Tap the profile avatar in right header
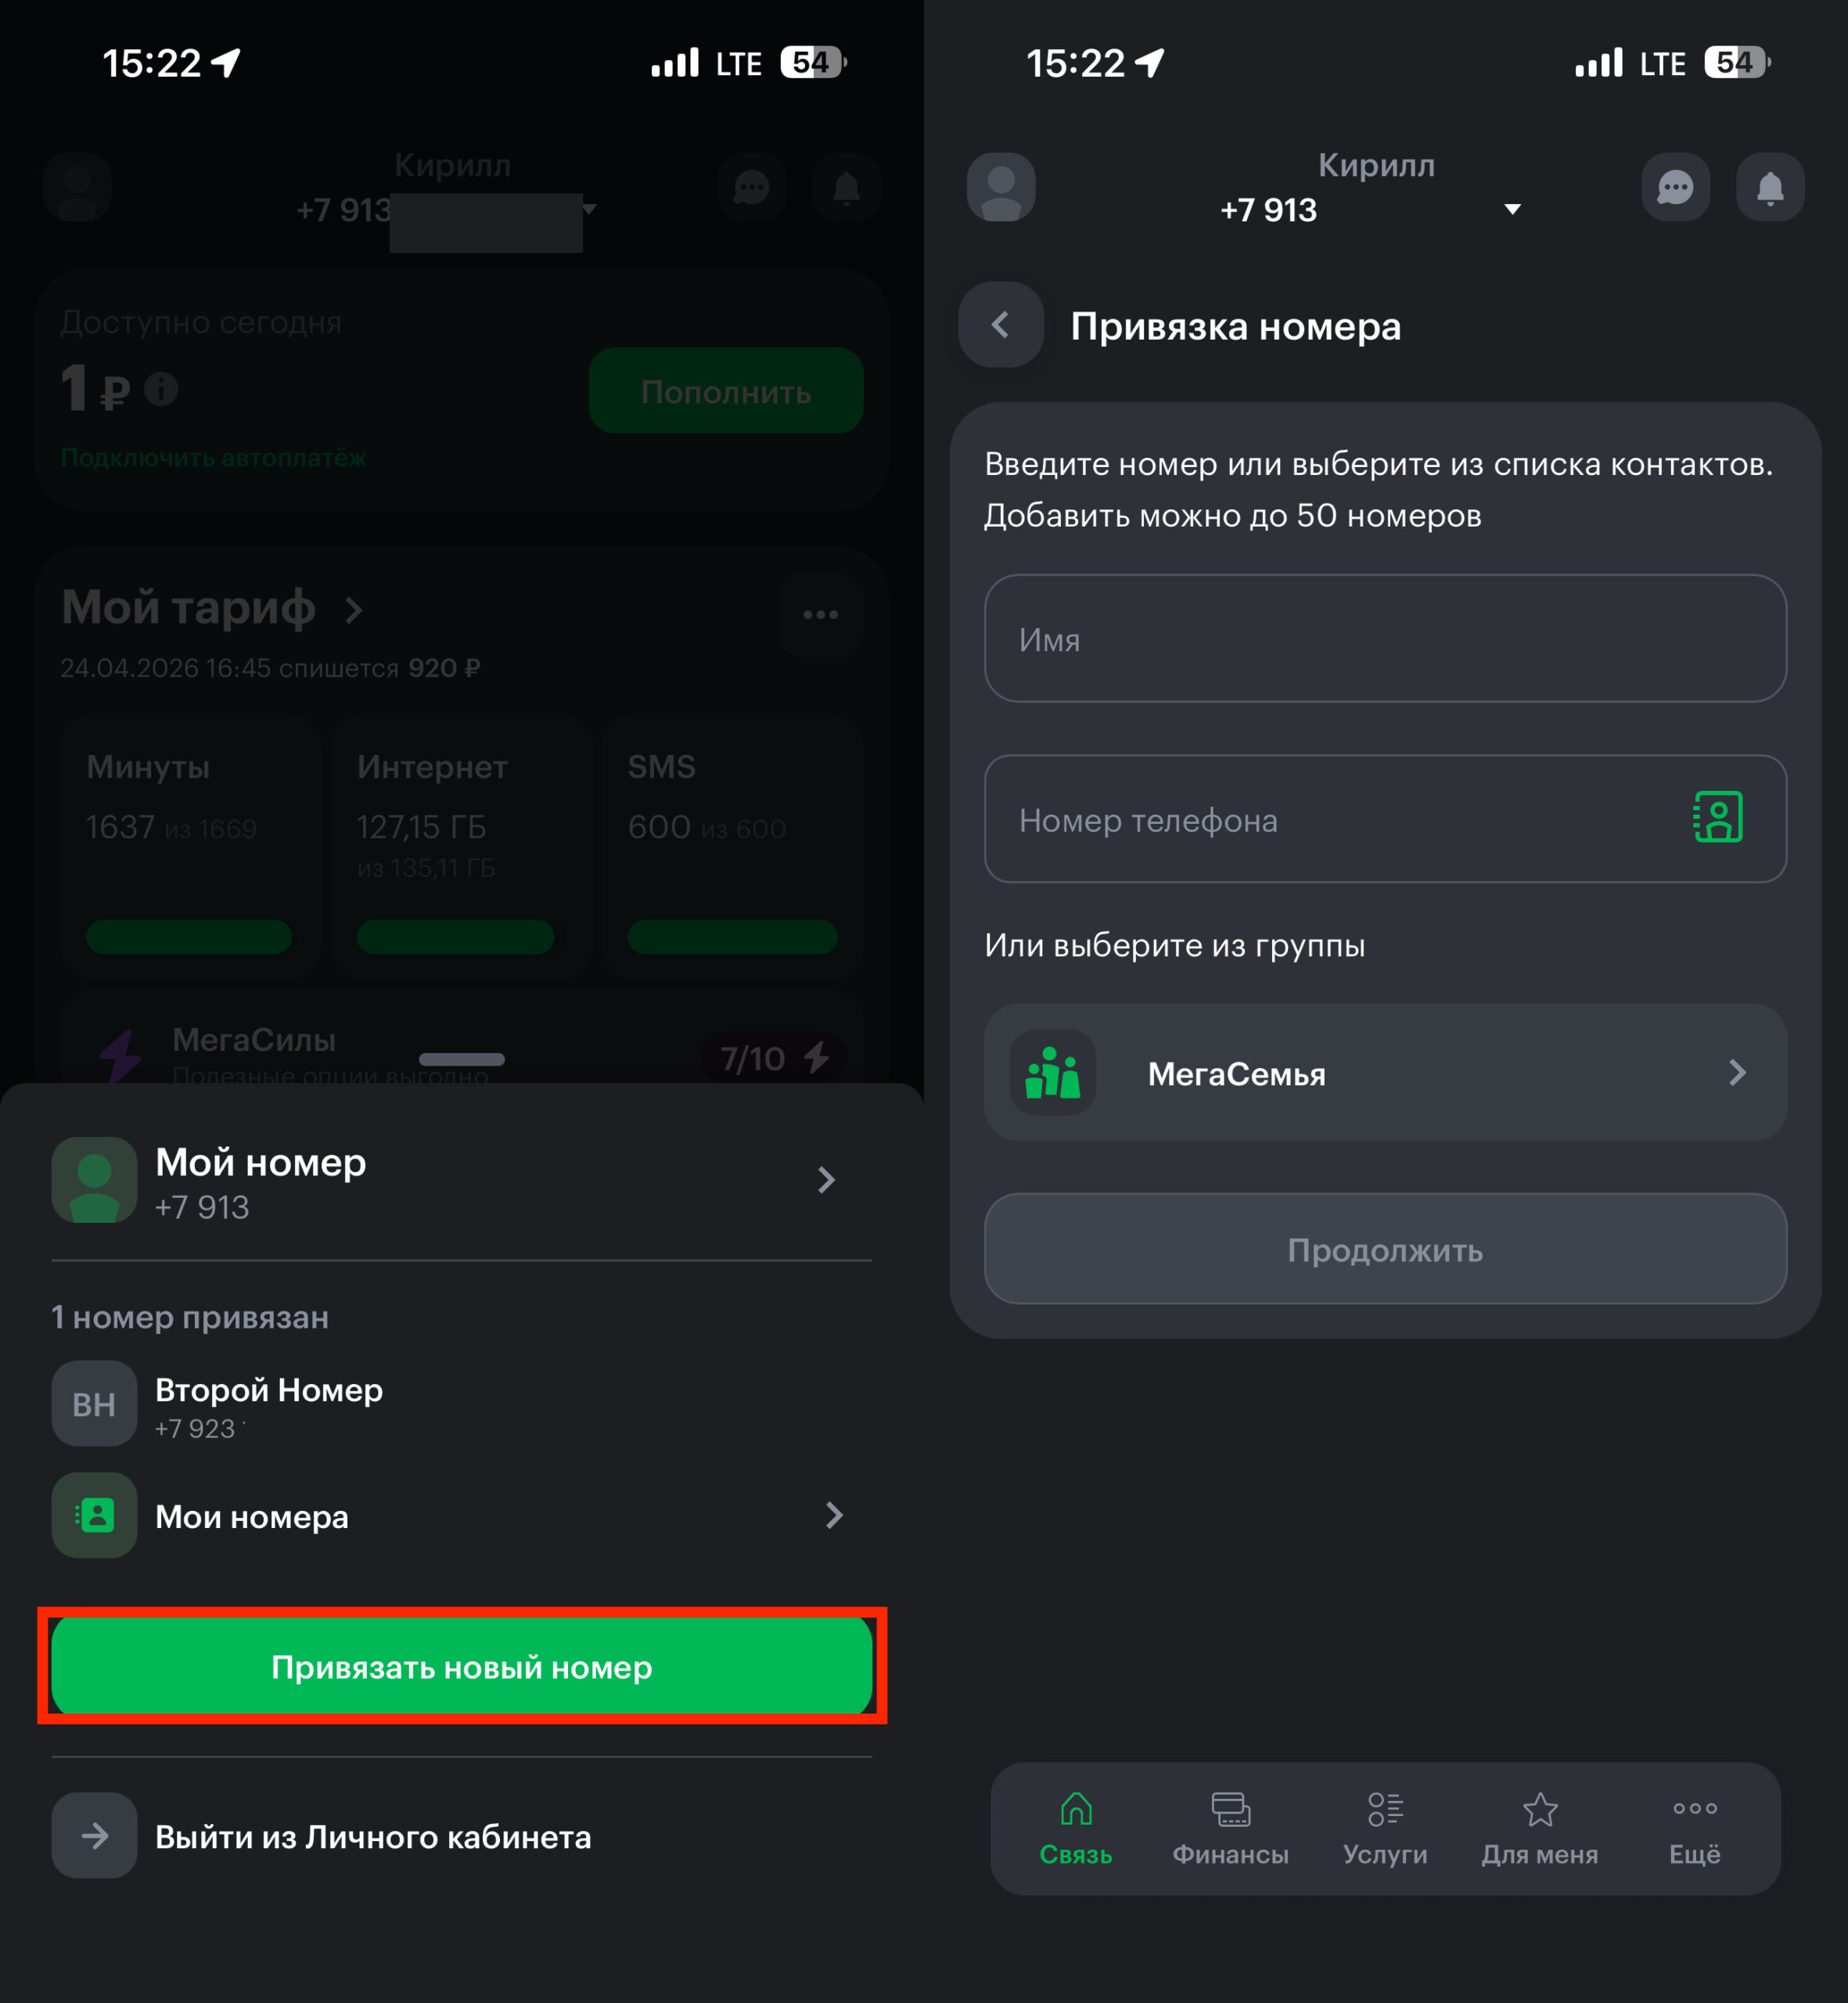The height and width of the screenshot is (2003, 1848). [x=1001, y=187]
